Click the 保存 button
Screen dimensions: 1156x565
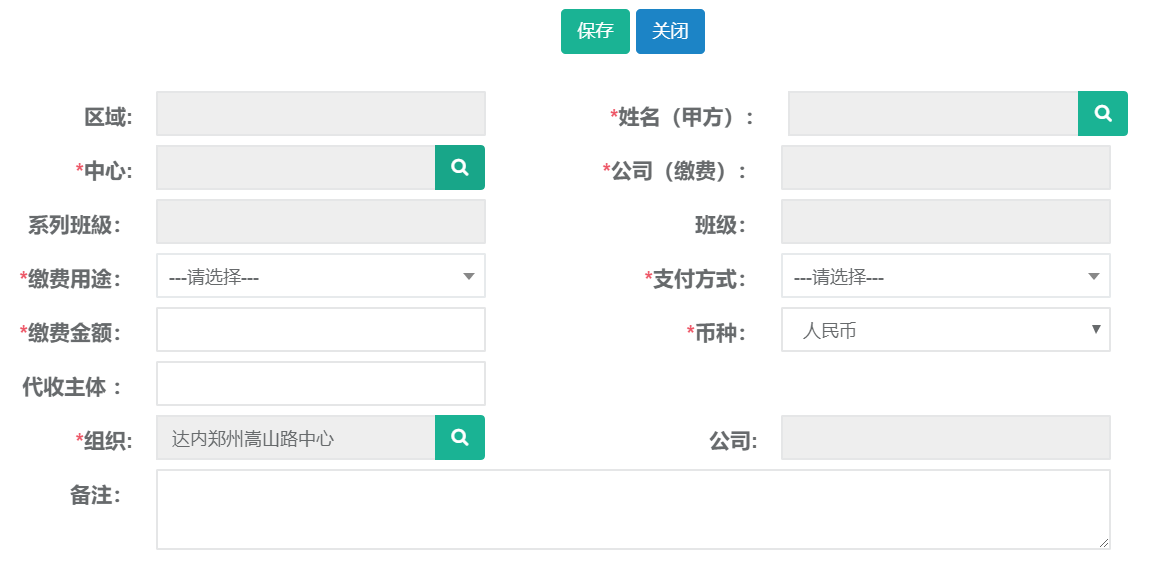tap(595, 31)
